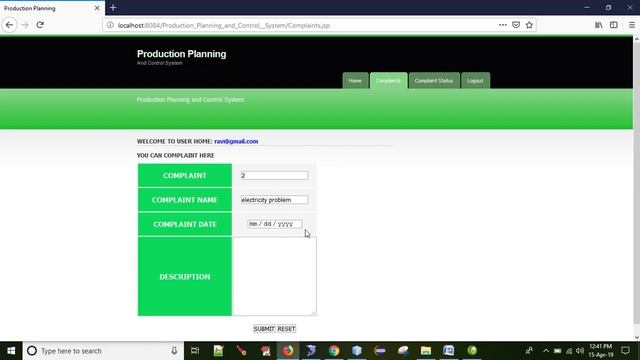The image size is (640, 360).
Task: Launch Google Chrome from the taskbar
Action: (x=334, y=351)
